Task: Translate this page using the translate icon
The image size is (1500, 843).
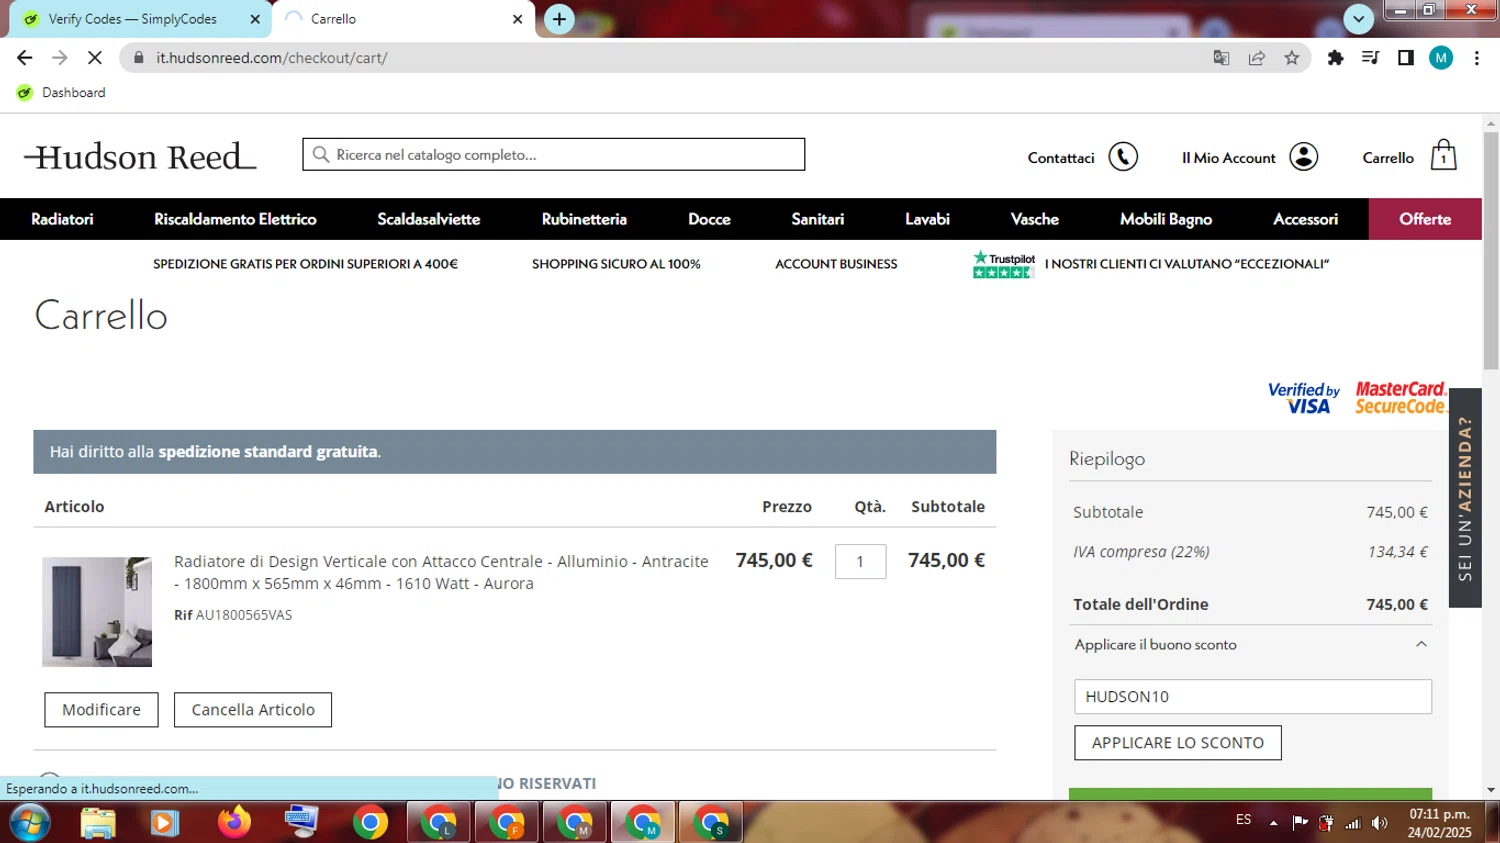Action: coord(1221,58)
